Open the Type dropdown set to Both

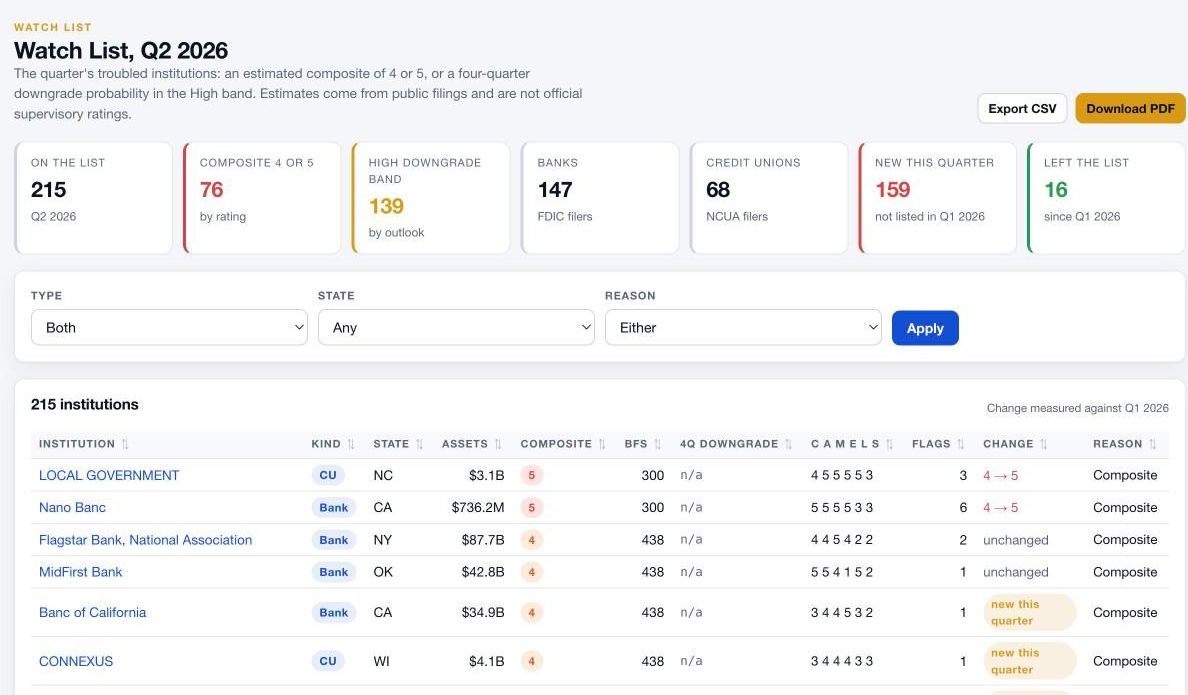169,327
